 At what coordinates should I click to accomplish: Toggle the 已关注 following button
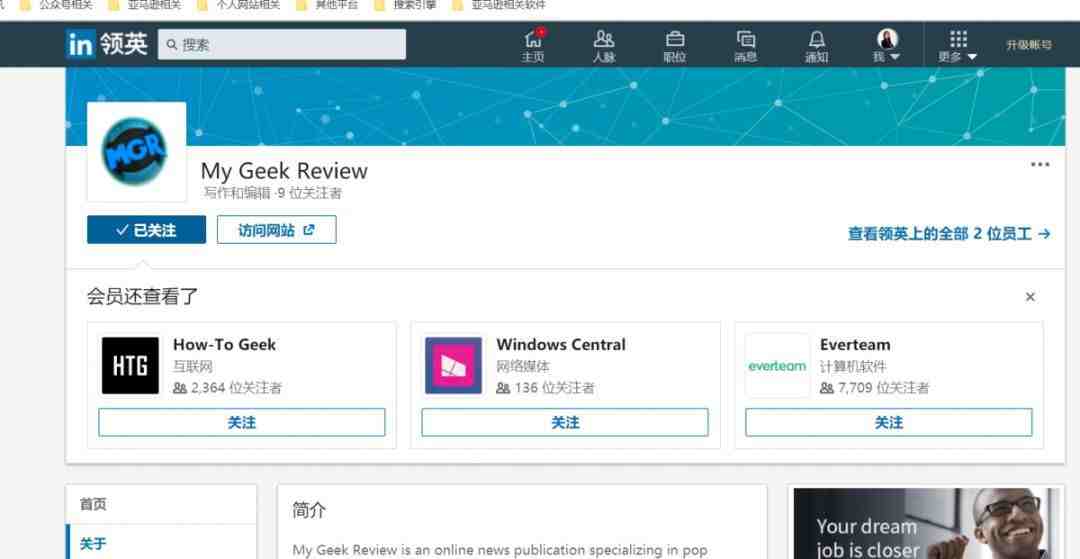point(146,230)
